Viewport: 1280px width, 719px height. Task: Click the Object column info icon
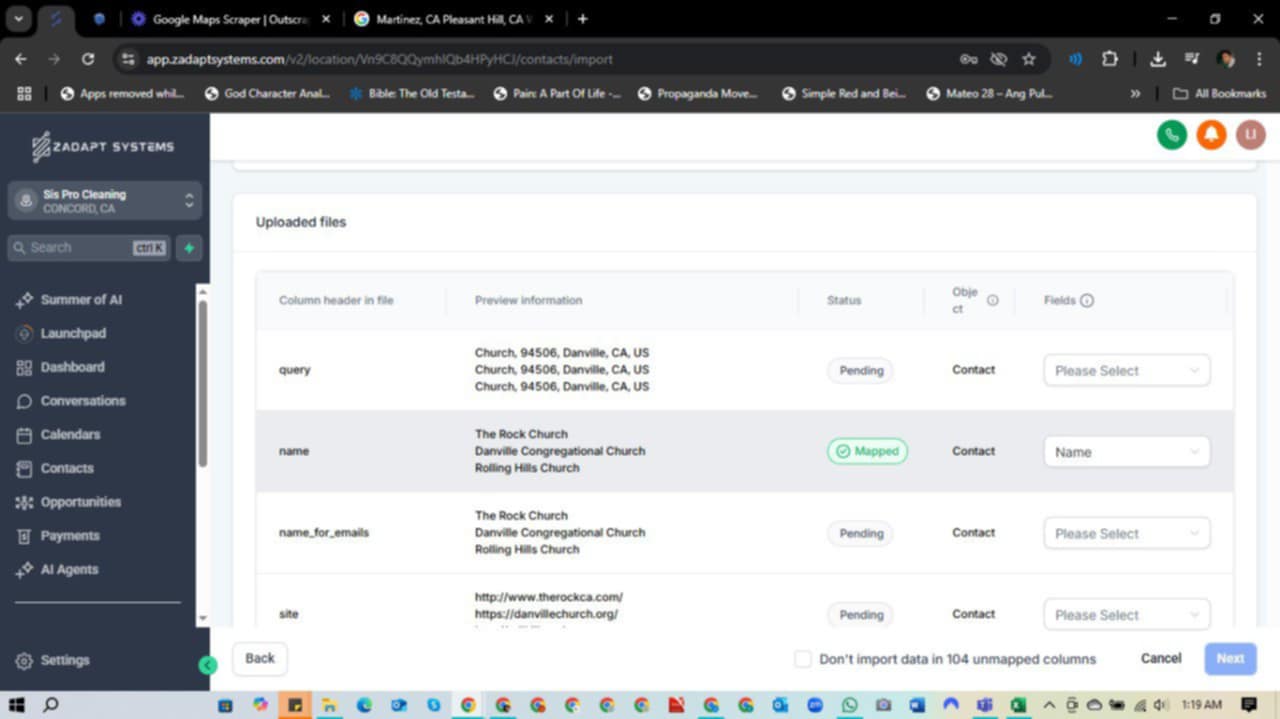coord(992,300)
